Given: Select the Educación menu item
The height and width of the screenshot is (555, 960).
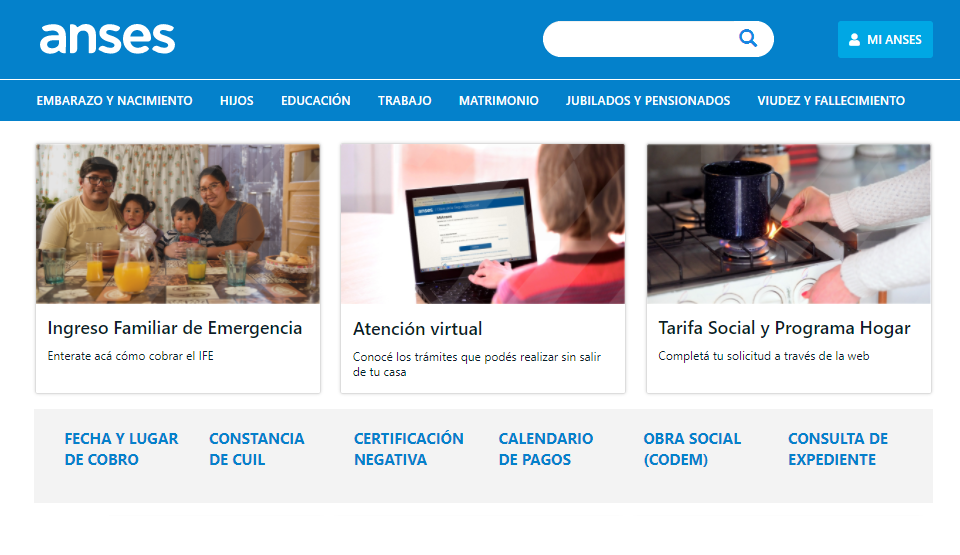Looking at the screenshot, I should click(x=315, y=100).
